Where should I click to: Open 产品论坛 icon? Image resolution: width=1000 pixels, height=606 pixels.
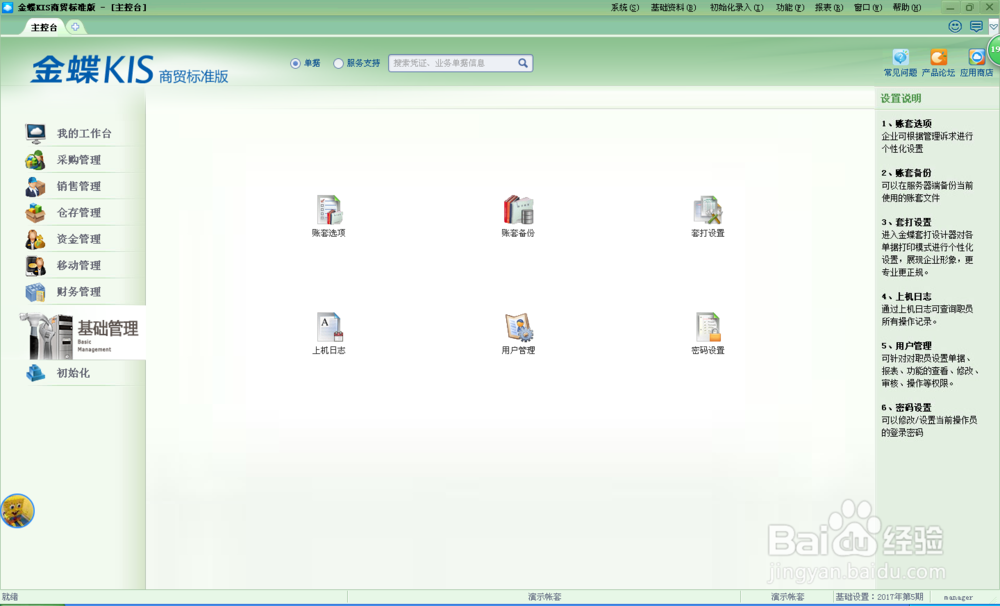[x=938, y=63]
